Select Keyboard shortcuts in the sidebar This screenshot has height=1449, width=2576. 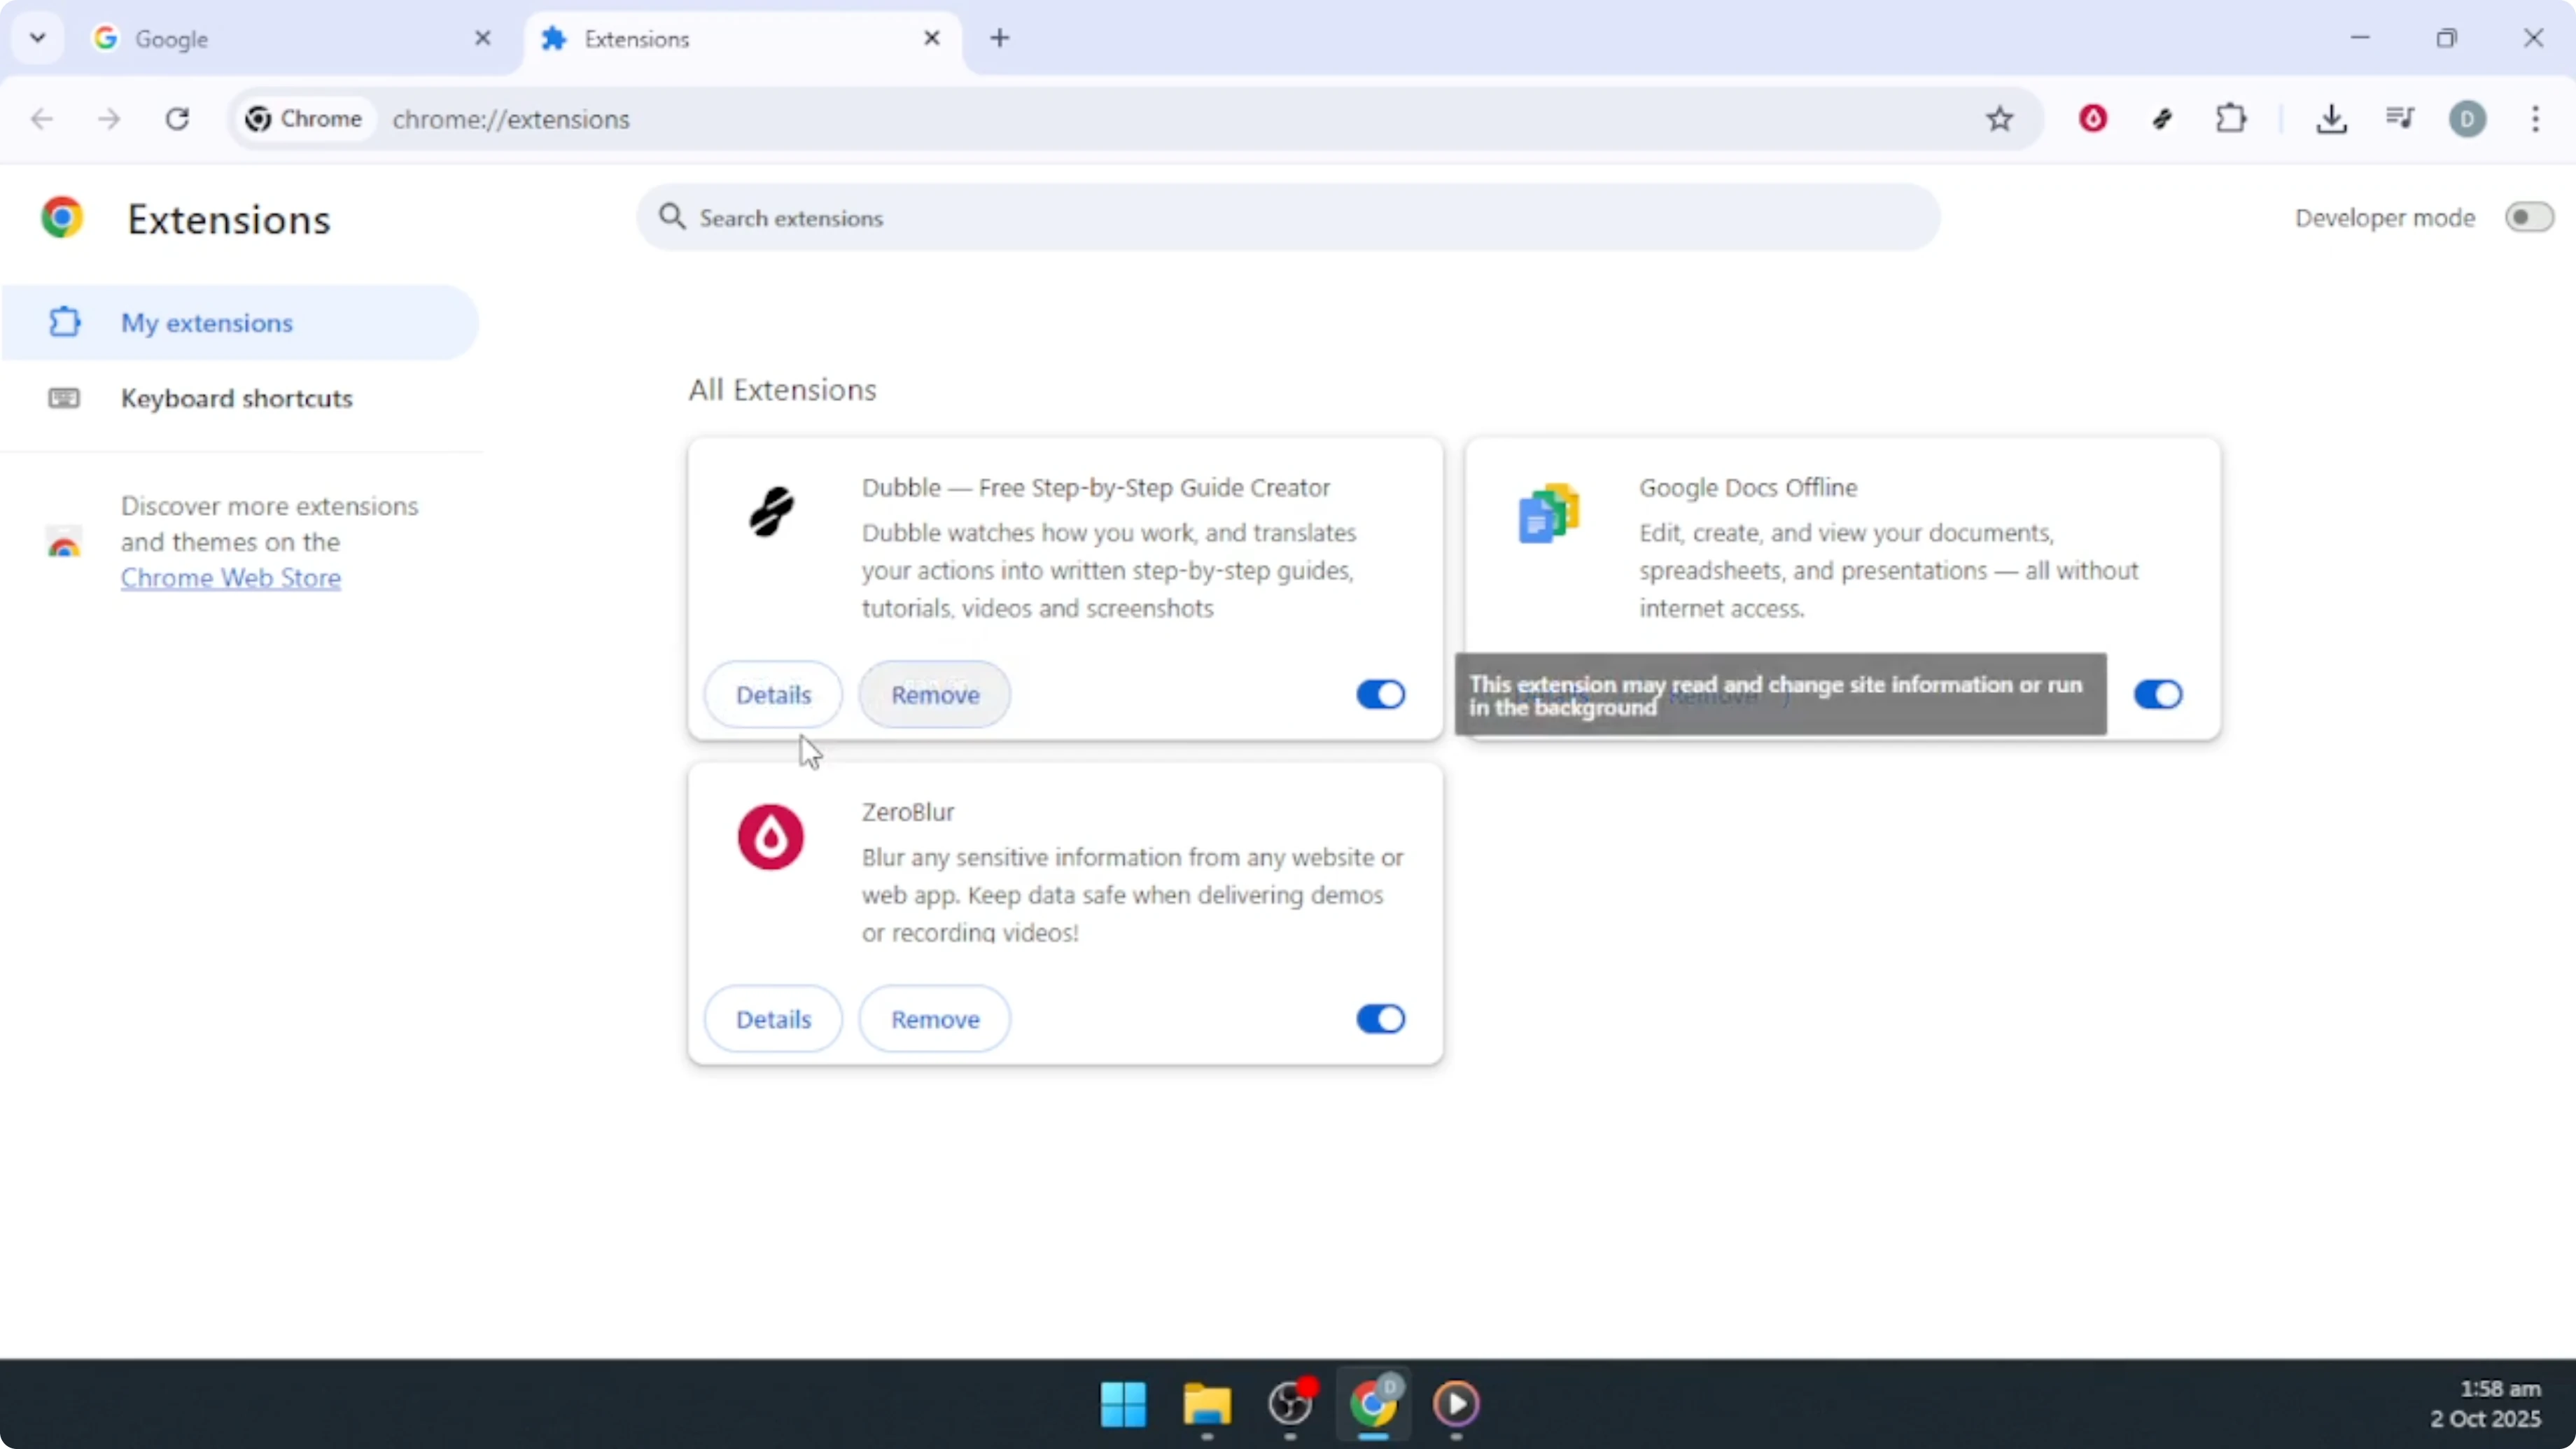237,398
